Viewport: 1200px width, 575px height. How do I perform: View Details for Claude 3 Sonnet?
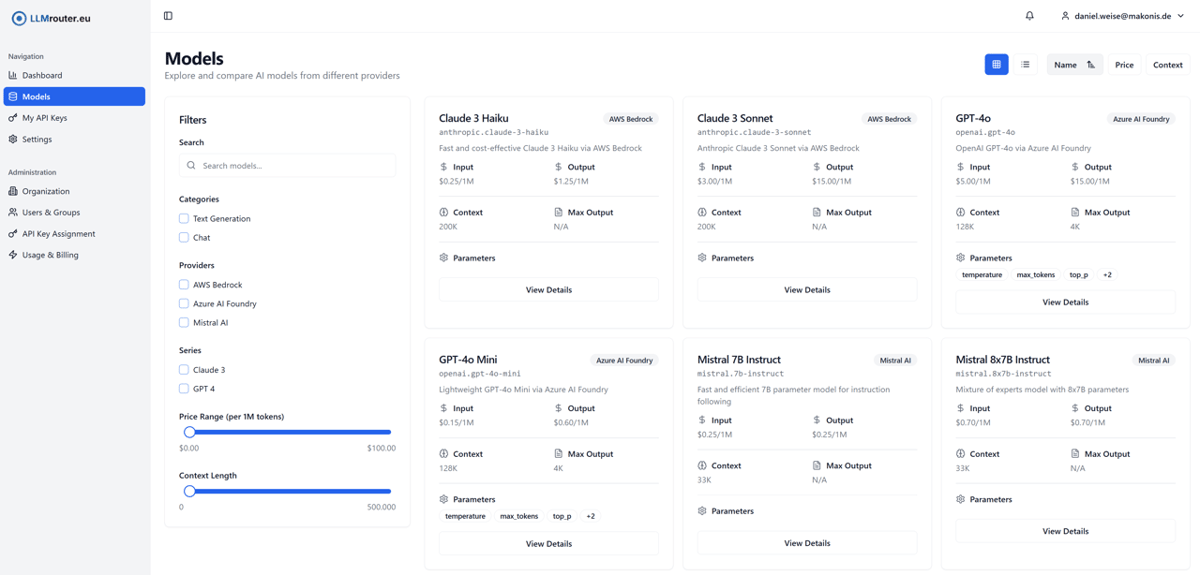pyautogui.click(x=807, y=290)
